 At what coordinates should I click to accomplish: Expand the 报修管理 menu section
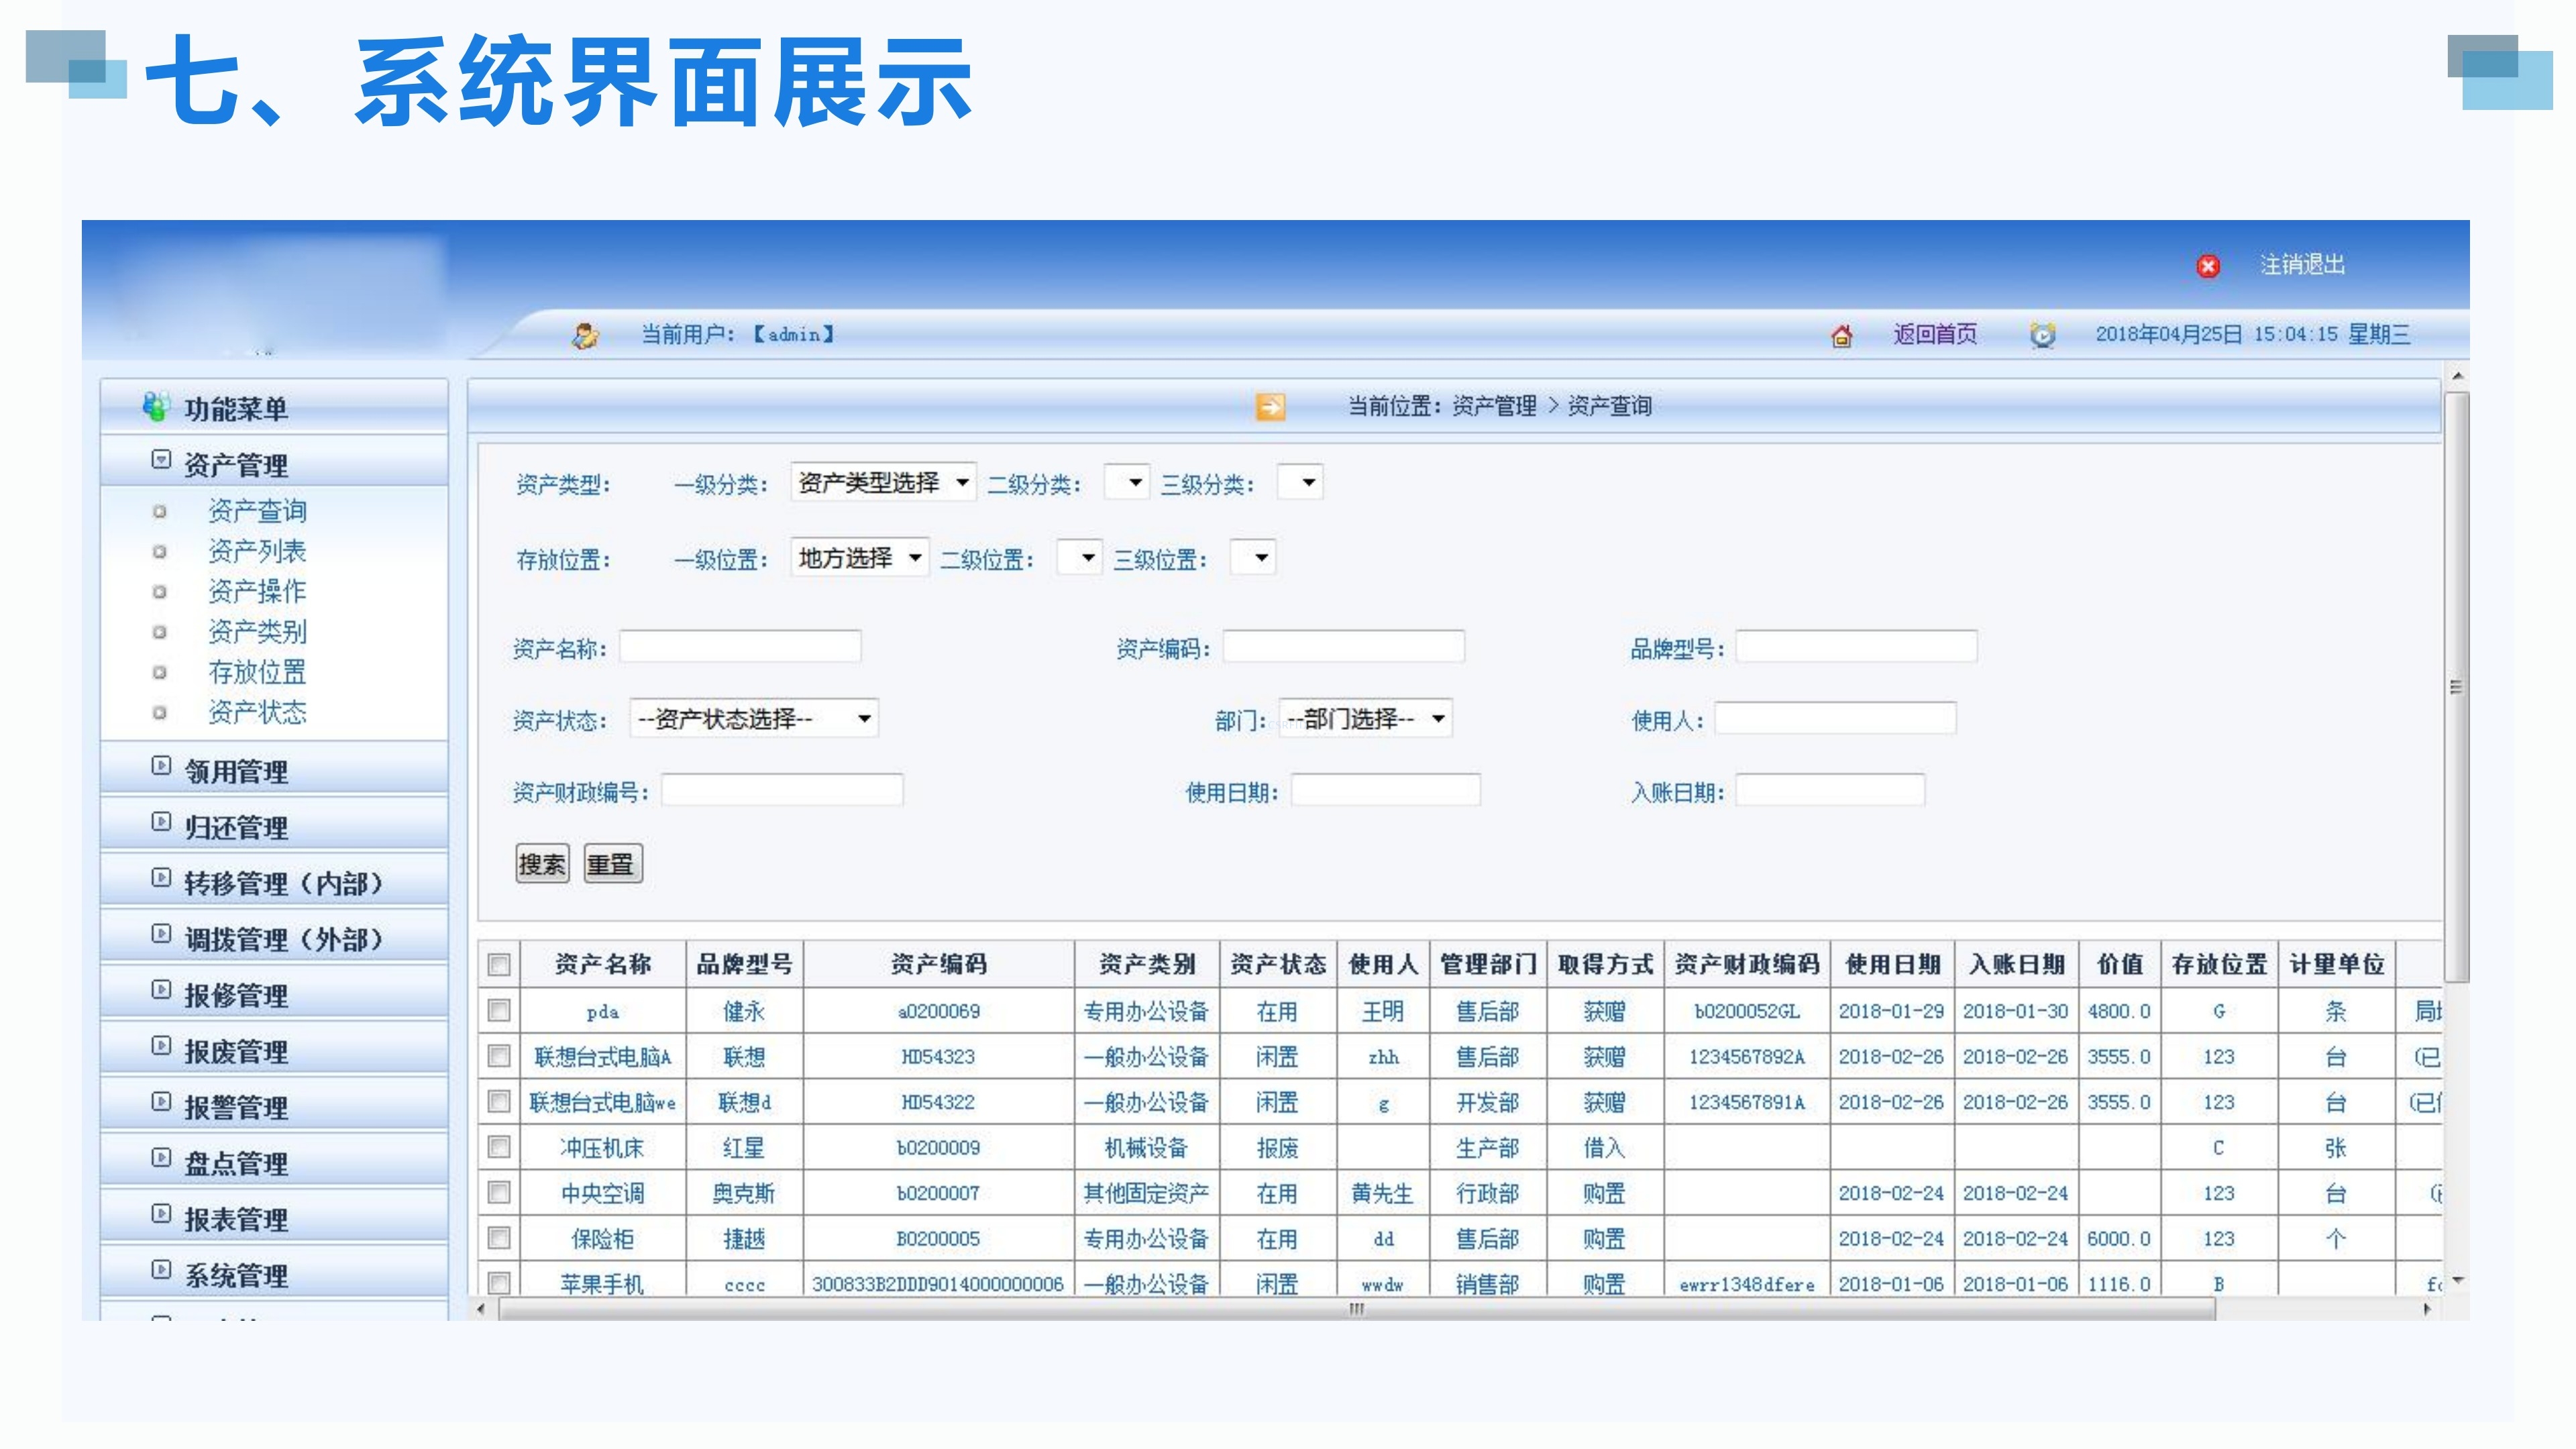point(236,995)
